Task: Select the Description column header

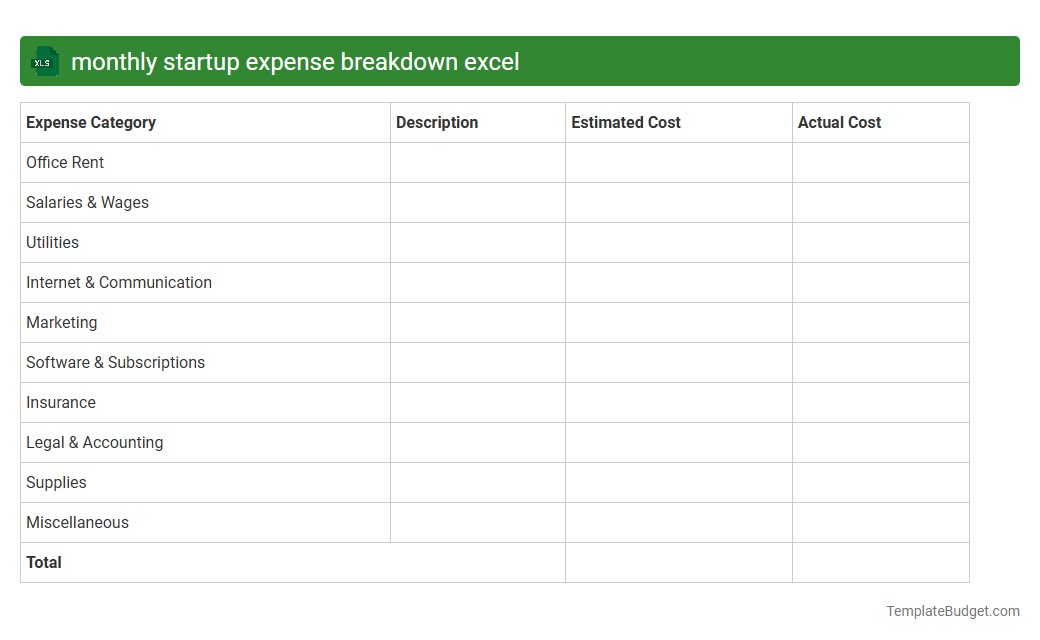Action: 437,122
